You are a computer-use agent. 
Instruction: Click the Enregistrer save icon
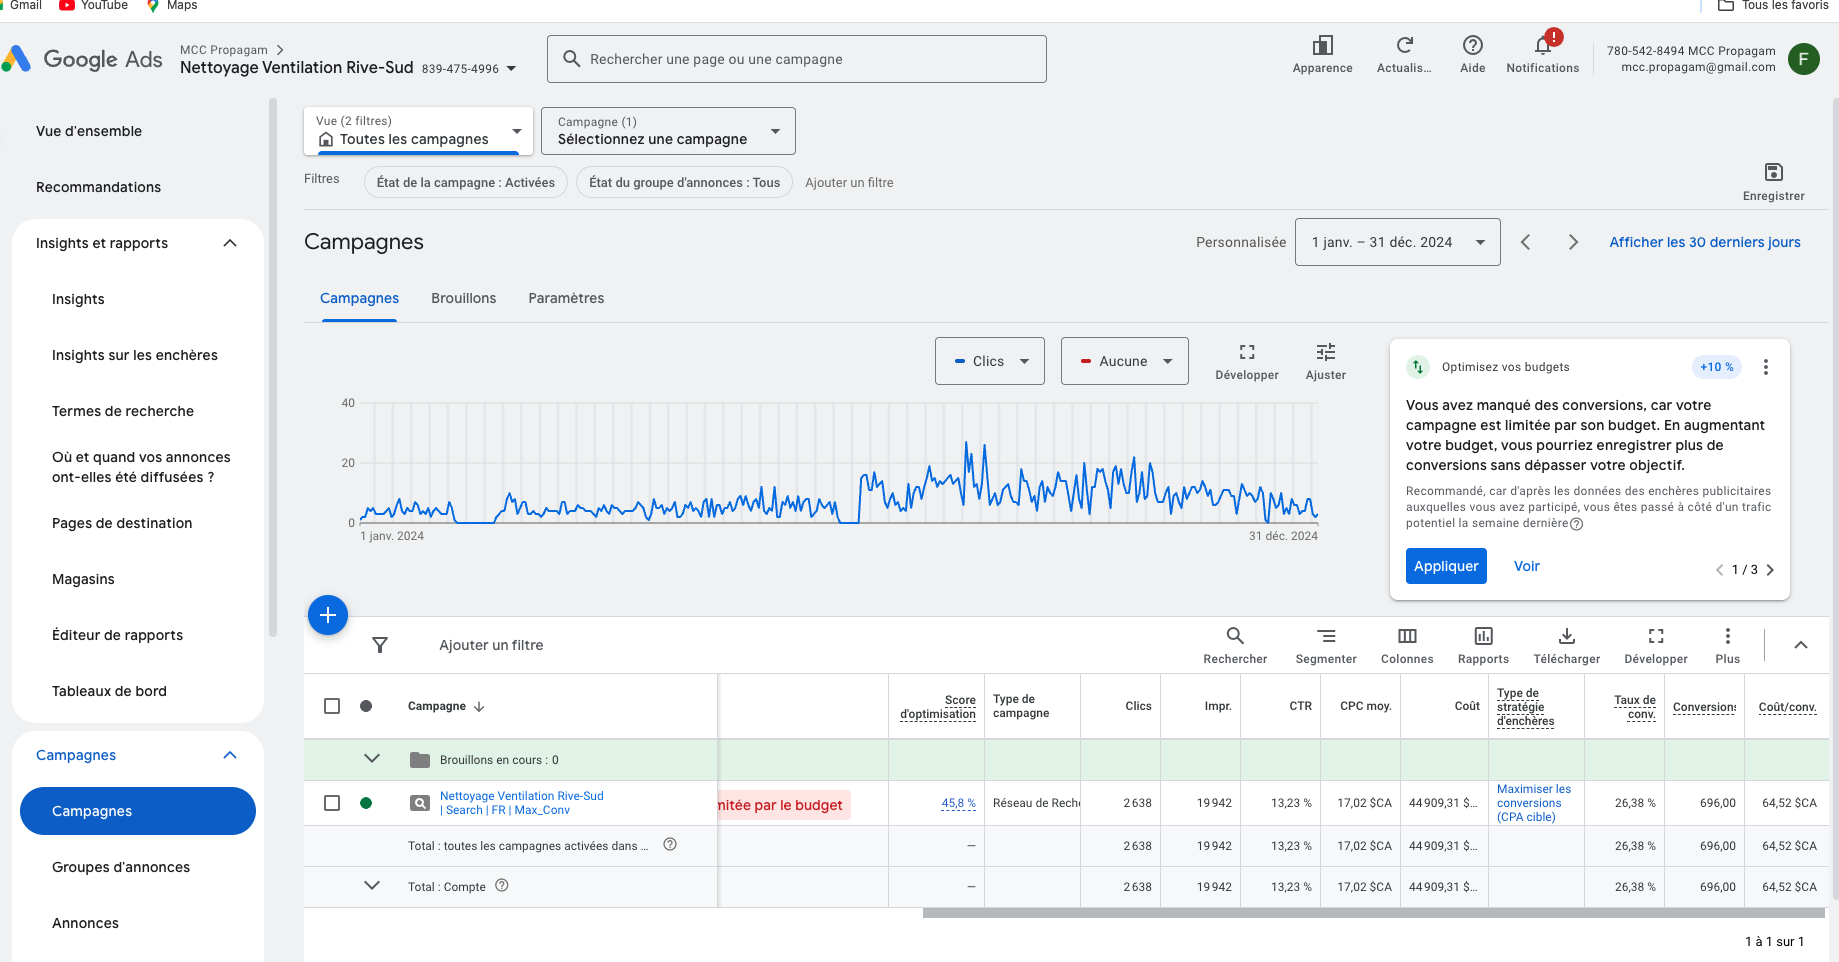tap(1773, 172)
